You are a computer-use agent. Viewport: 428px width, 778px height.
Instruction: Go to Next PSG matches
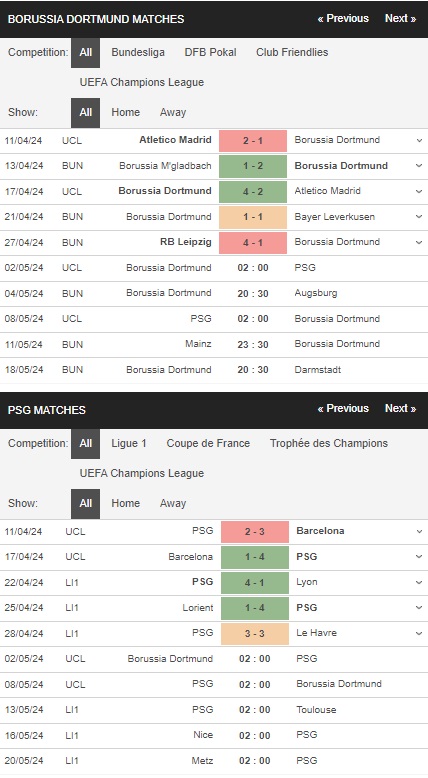pos(400,408)
